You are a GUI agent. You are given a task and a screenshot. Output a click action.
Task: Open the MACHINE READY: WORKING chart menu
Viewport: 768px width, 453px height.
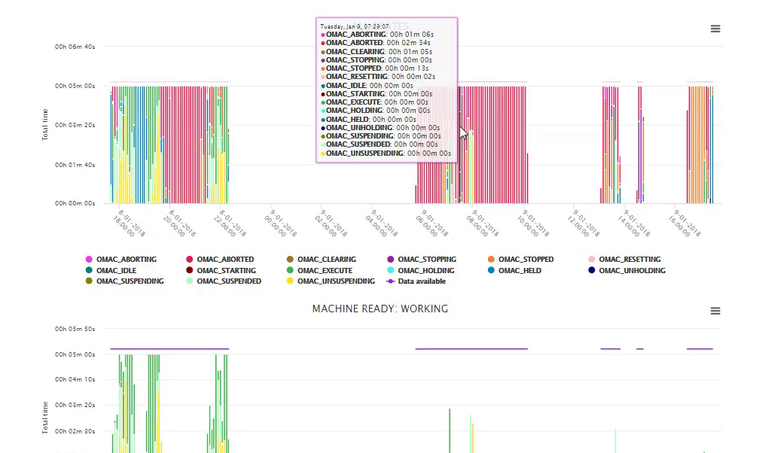[715, 311]
